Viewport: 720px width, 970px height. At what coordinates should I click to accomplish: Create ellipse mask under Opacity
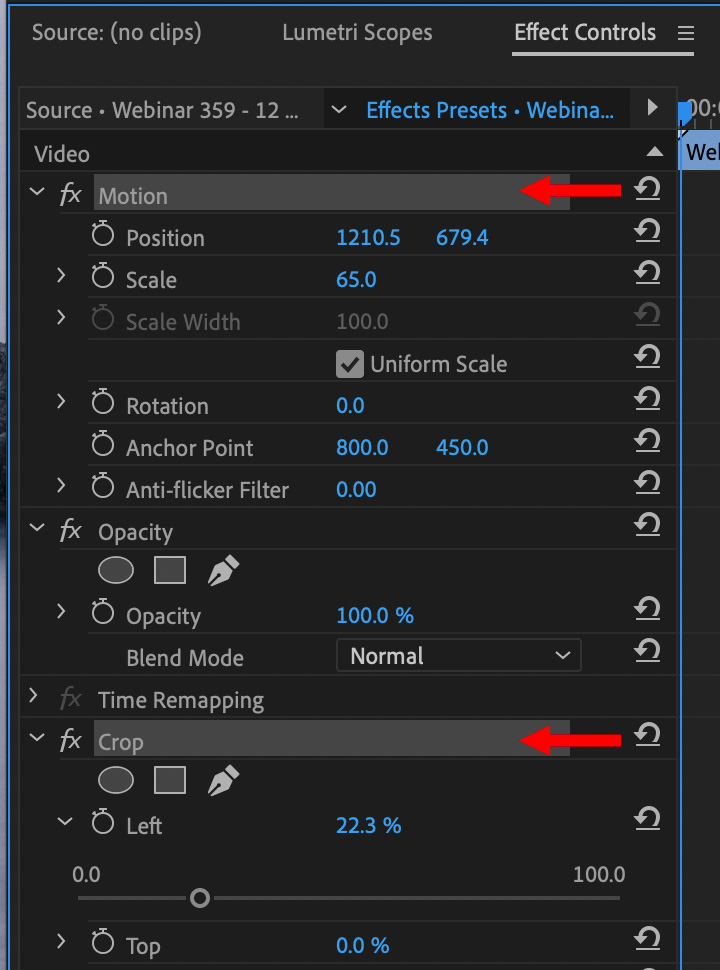tap(116, 570)
